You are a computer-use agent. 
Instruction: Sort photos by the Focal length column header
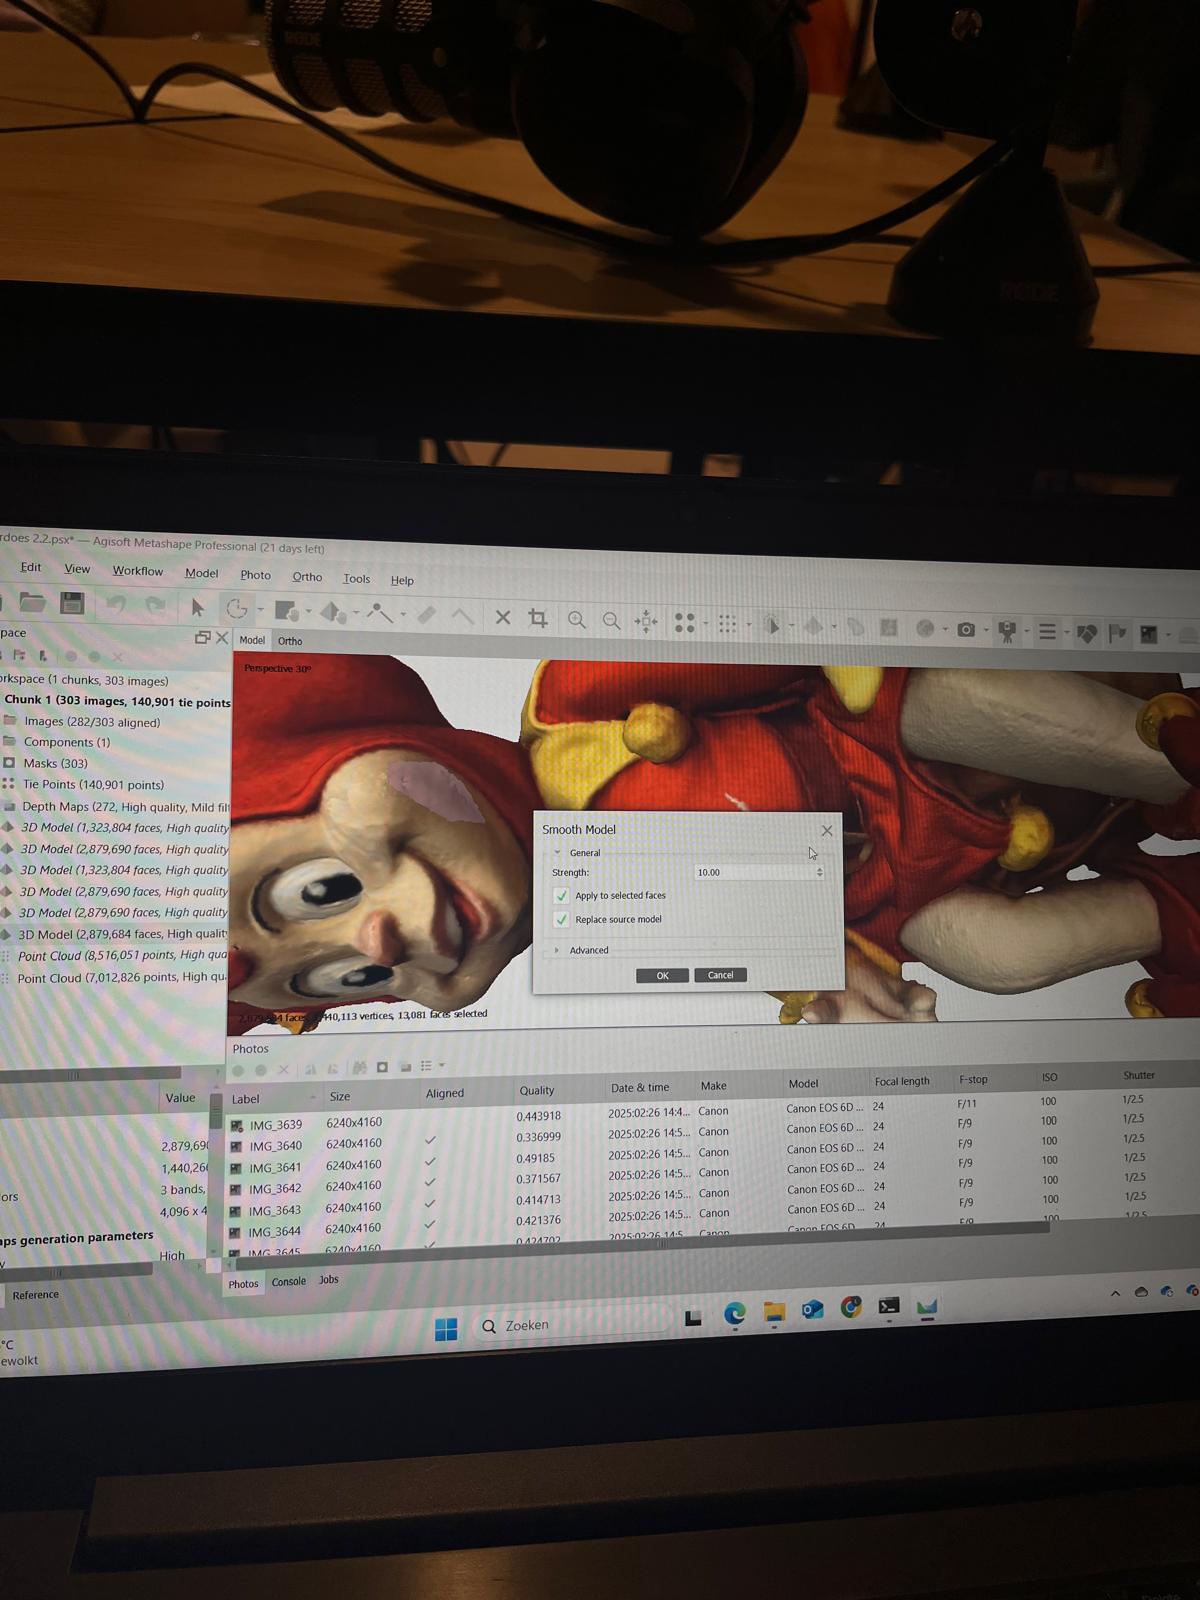(x=902, y=1081)
